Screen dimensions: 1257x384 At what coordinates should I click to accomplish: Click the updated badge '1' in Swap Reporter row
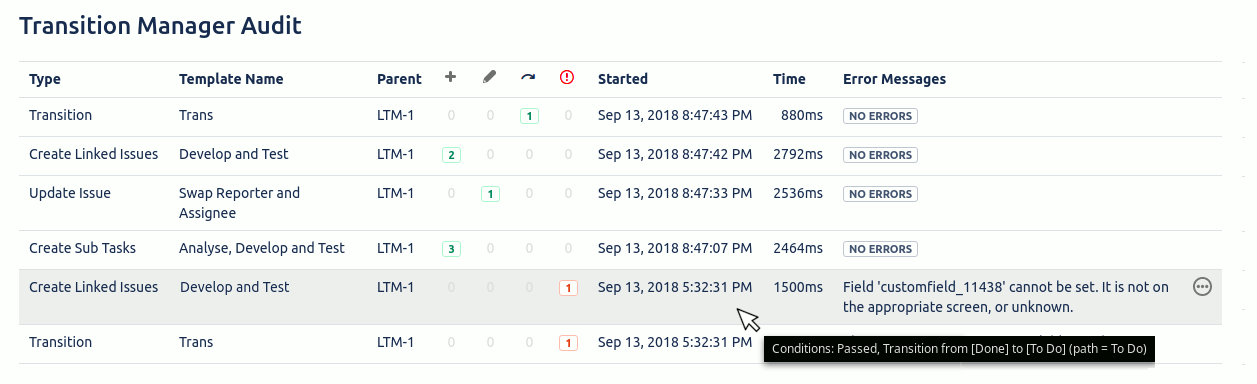pyautogui.click(x=490, y=194)
